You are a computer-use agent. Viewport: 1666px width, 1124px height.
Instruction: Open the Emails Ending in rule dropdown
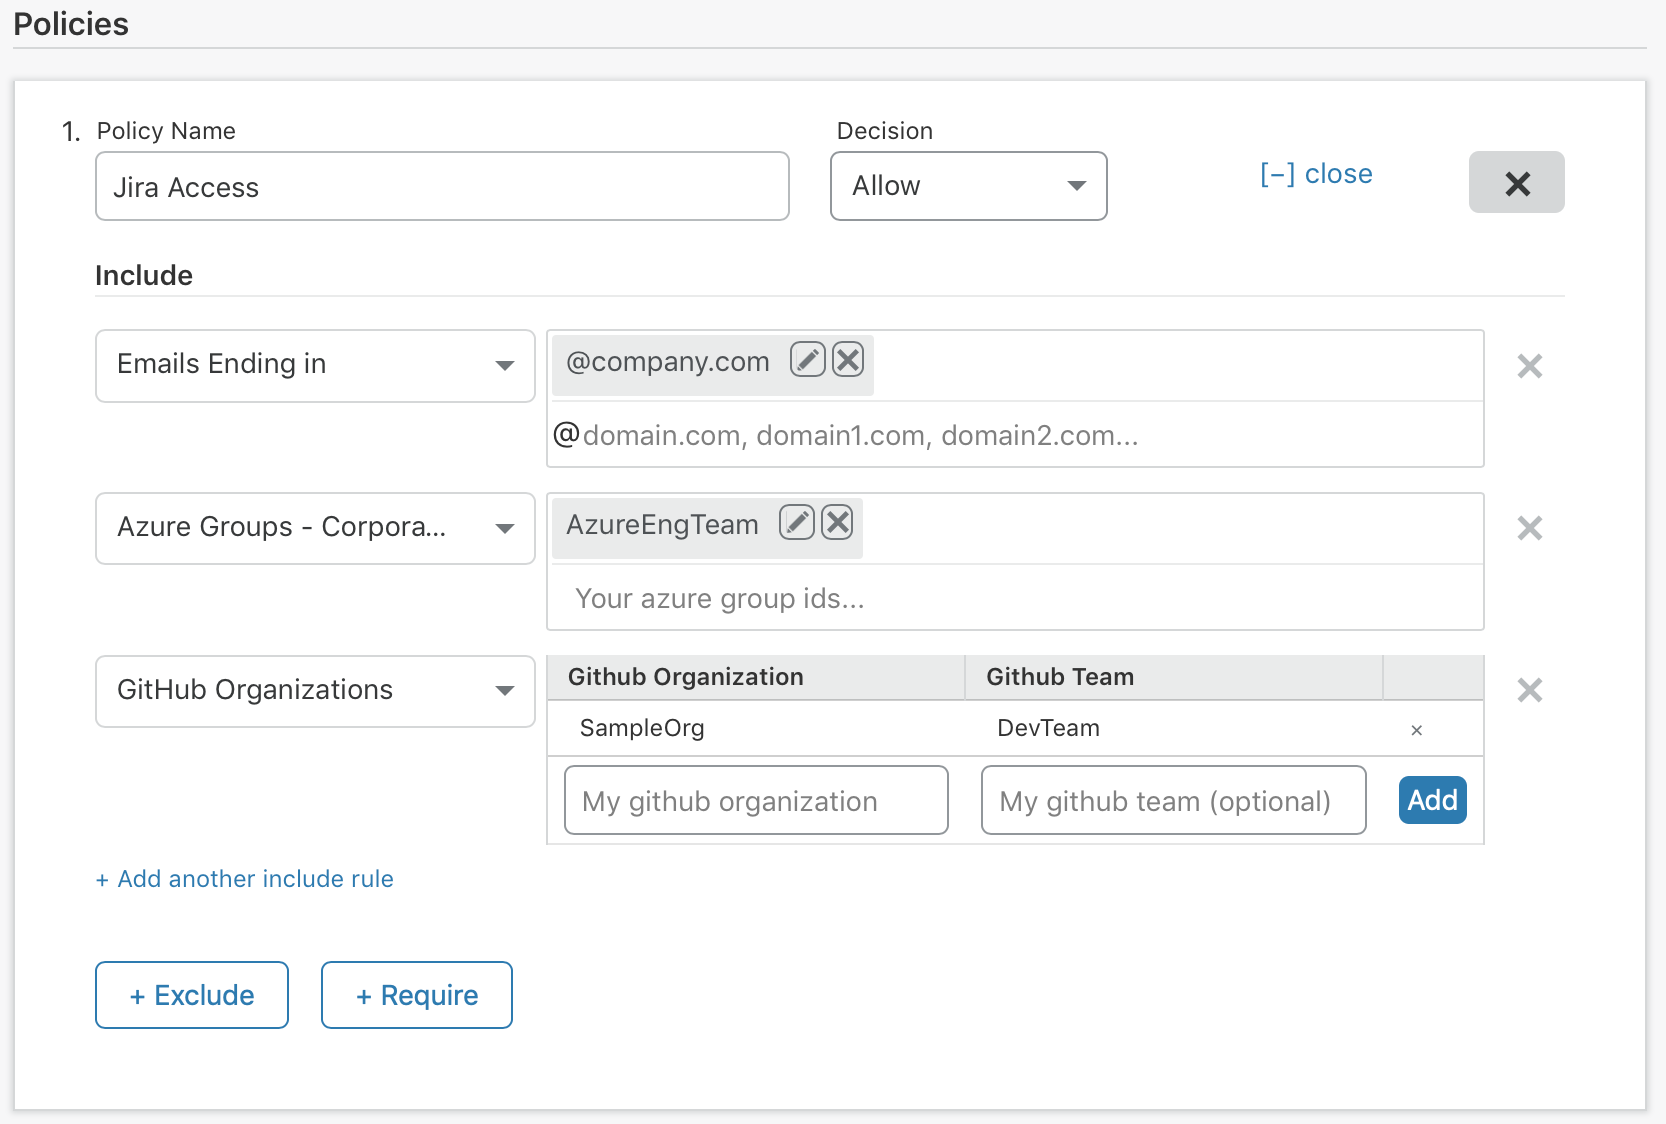click(315, 366)
